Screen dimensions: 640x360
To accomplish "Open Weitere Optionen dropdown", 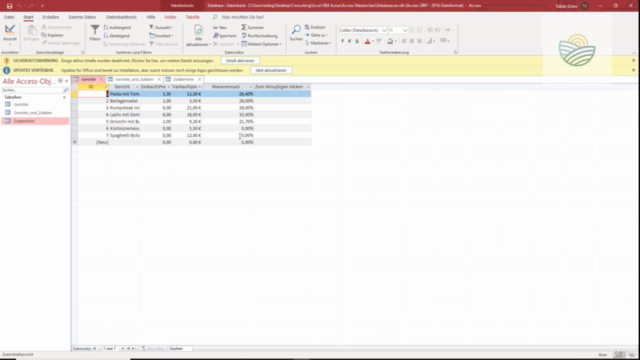I will point(261,44).
